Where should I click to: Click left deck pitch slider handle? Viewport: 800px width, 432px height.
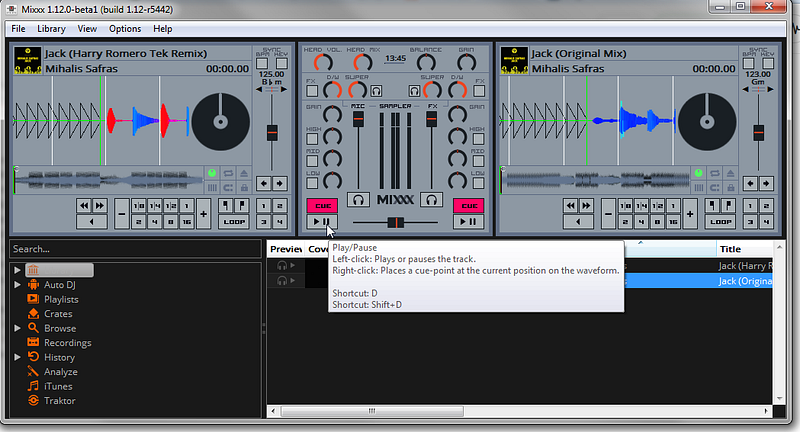272,133
